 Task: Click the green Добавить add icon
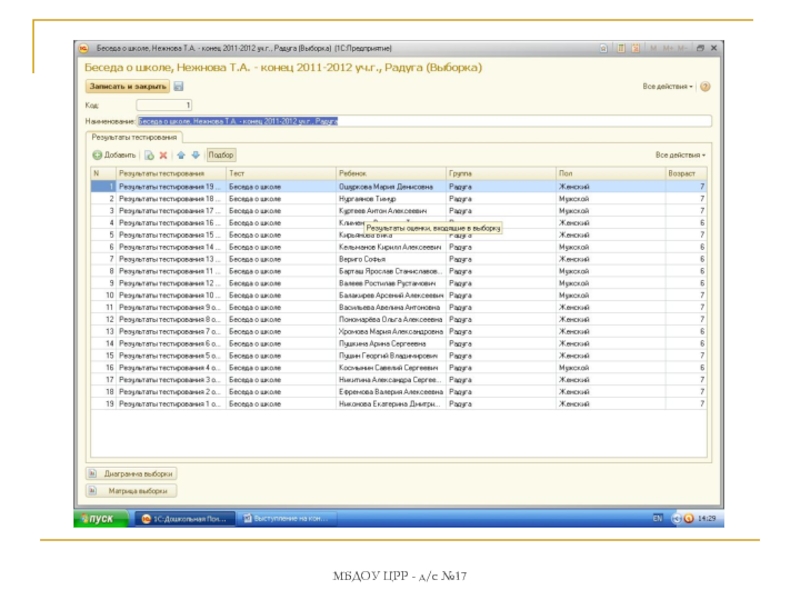98,155
